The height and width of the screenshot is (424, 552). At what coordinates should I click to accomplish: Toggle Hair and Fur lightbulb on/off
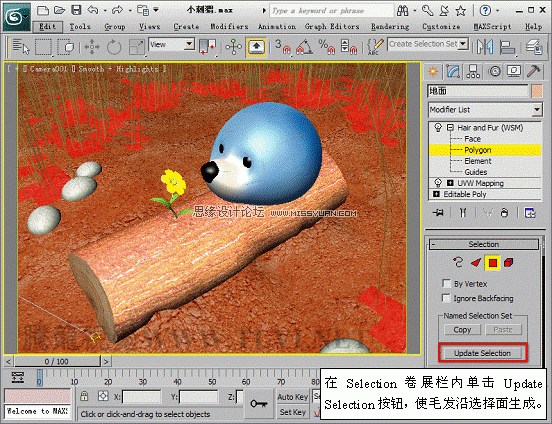(438, 127)
